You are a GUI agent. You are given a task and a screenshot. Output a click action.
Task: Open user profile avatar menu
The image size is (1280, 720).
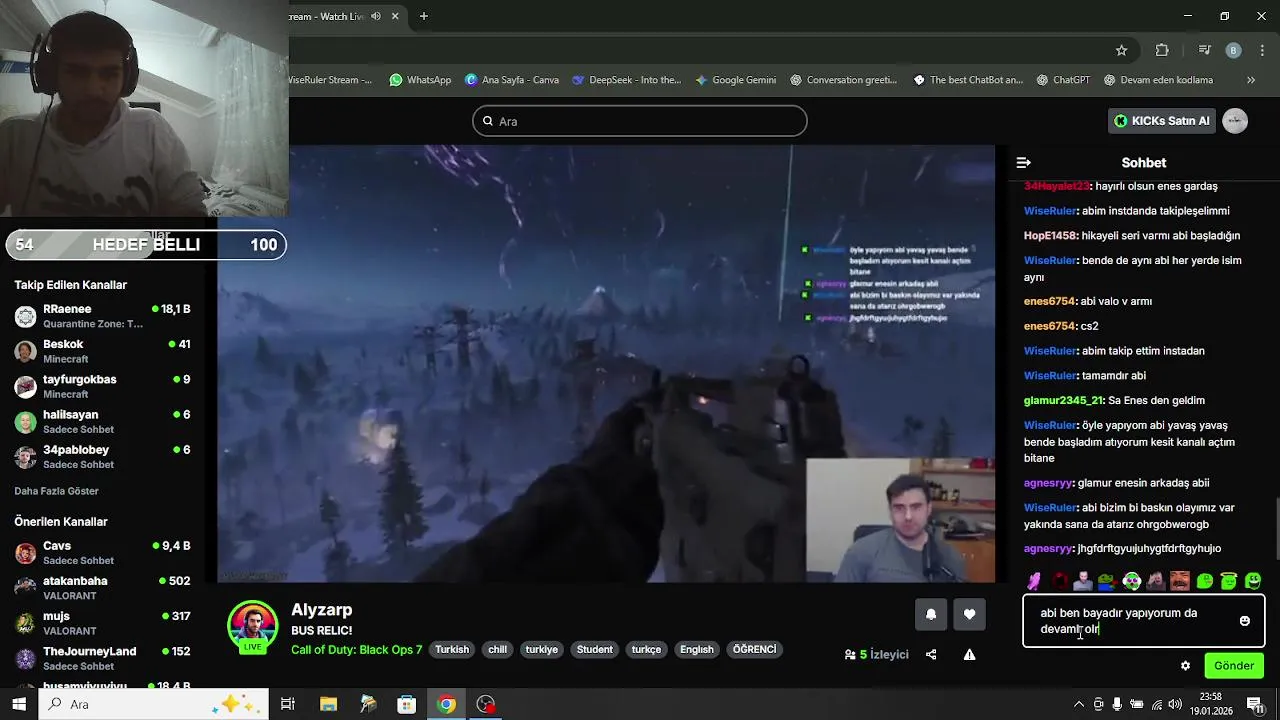[x=1235, y=121]
